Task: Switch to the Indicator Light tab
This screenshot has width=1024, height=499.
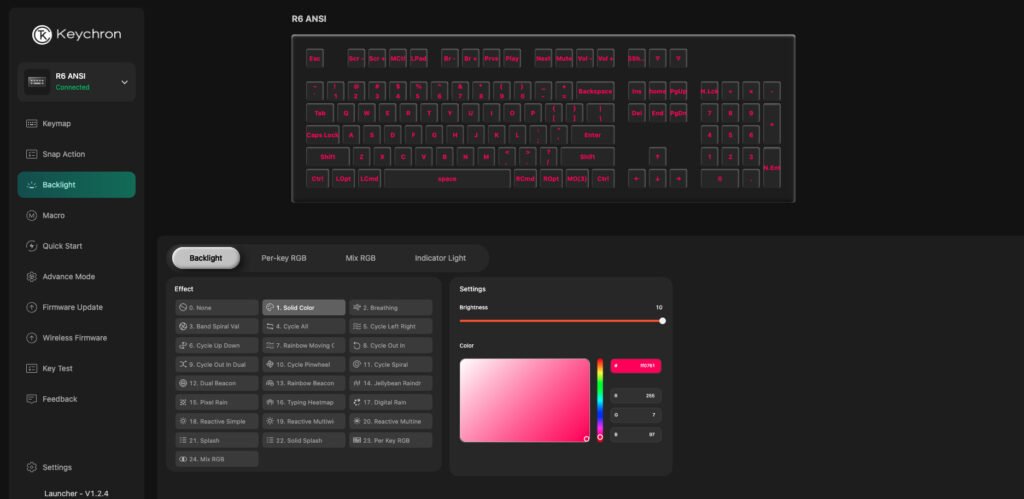Action: pyautogui.click(x=440, y=258)
